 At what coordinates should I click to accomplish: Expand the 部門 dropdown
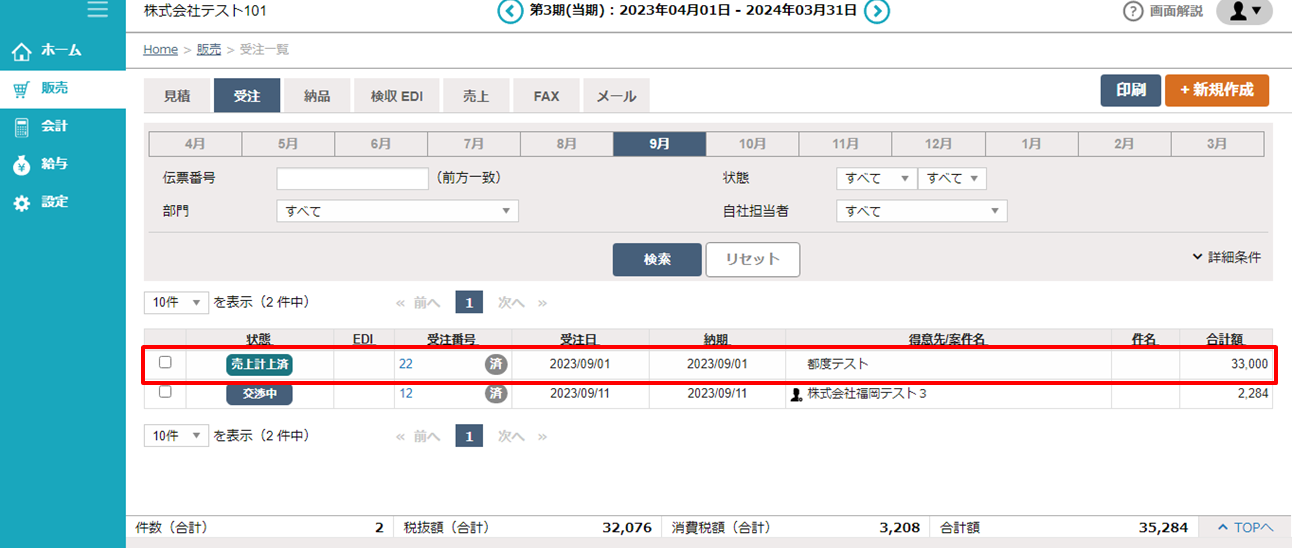[x=397, y=211]
